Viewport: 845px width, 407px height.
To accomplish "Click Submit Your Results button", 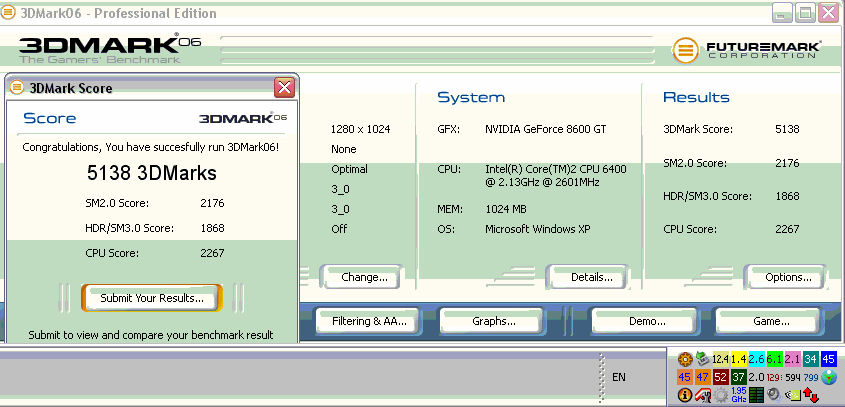I will pos(152,298).
